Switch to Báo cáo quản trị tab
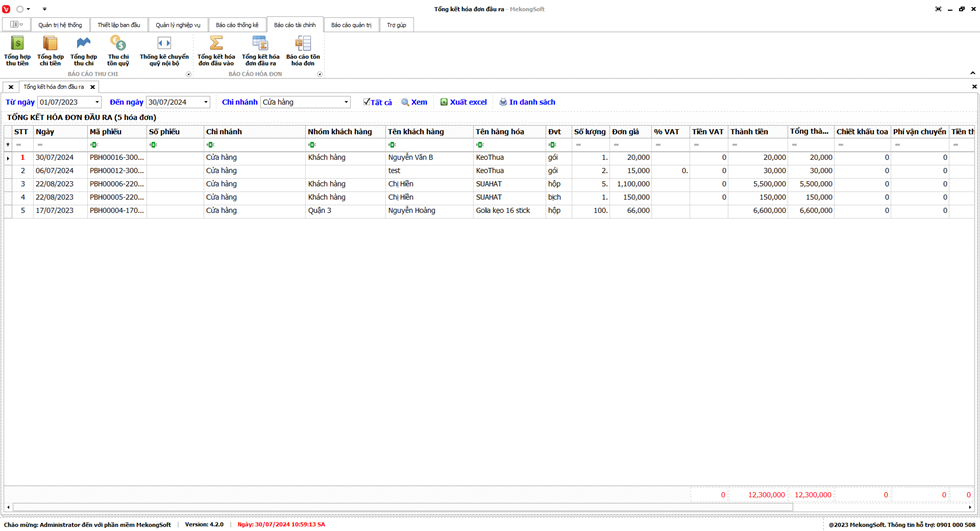This screenshot has height=531, width=980. pos(349,24)
